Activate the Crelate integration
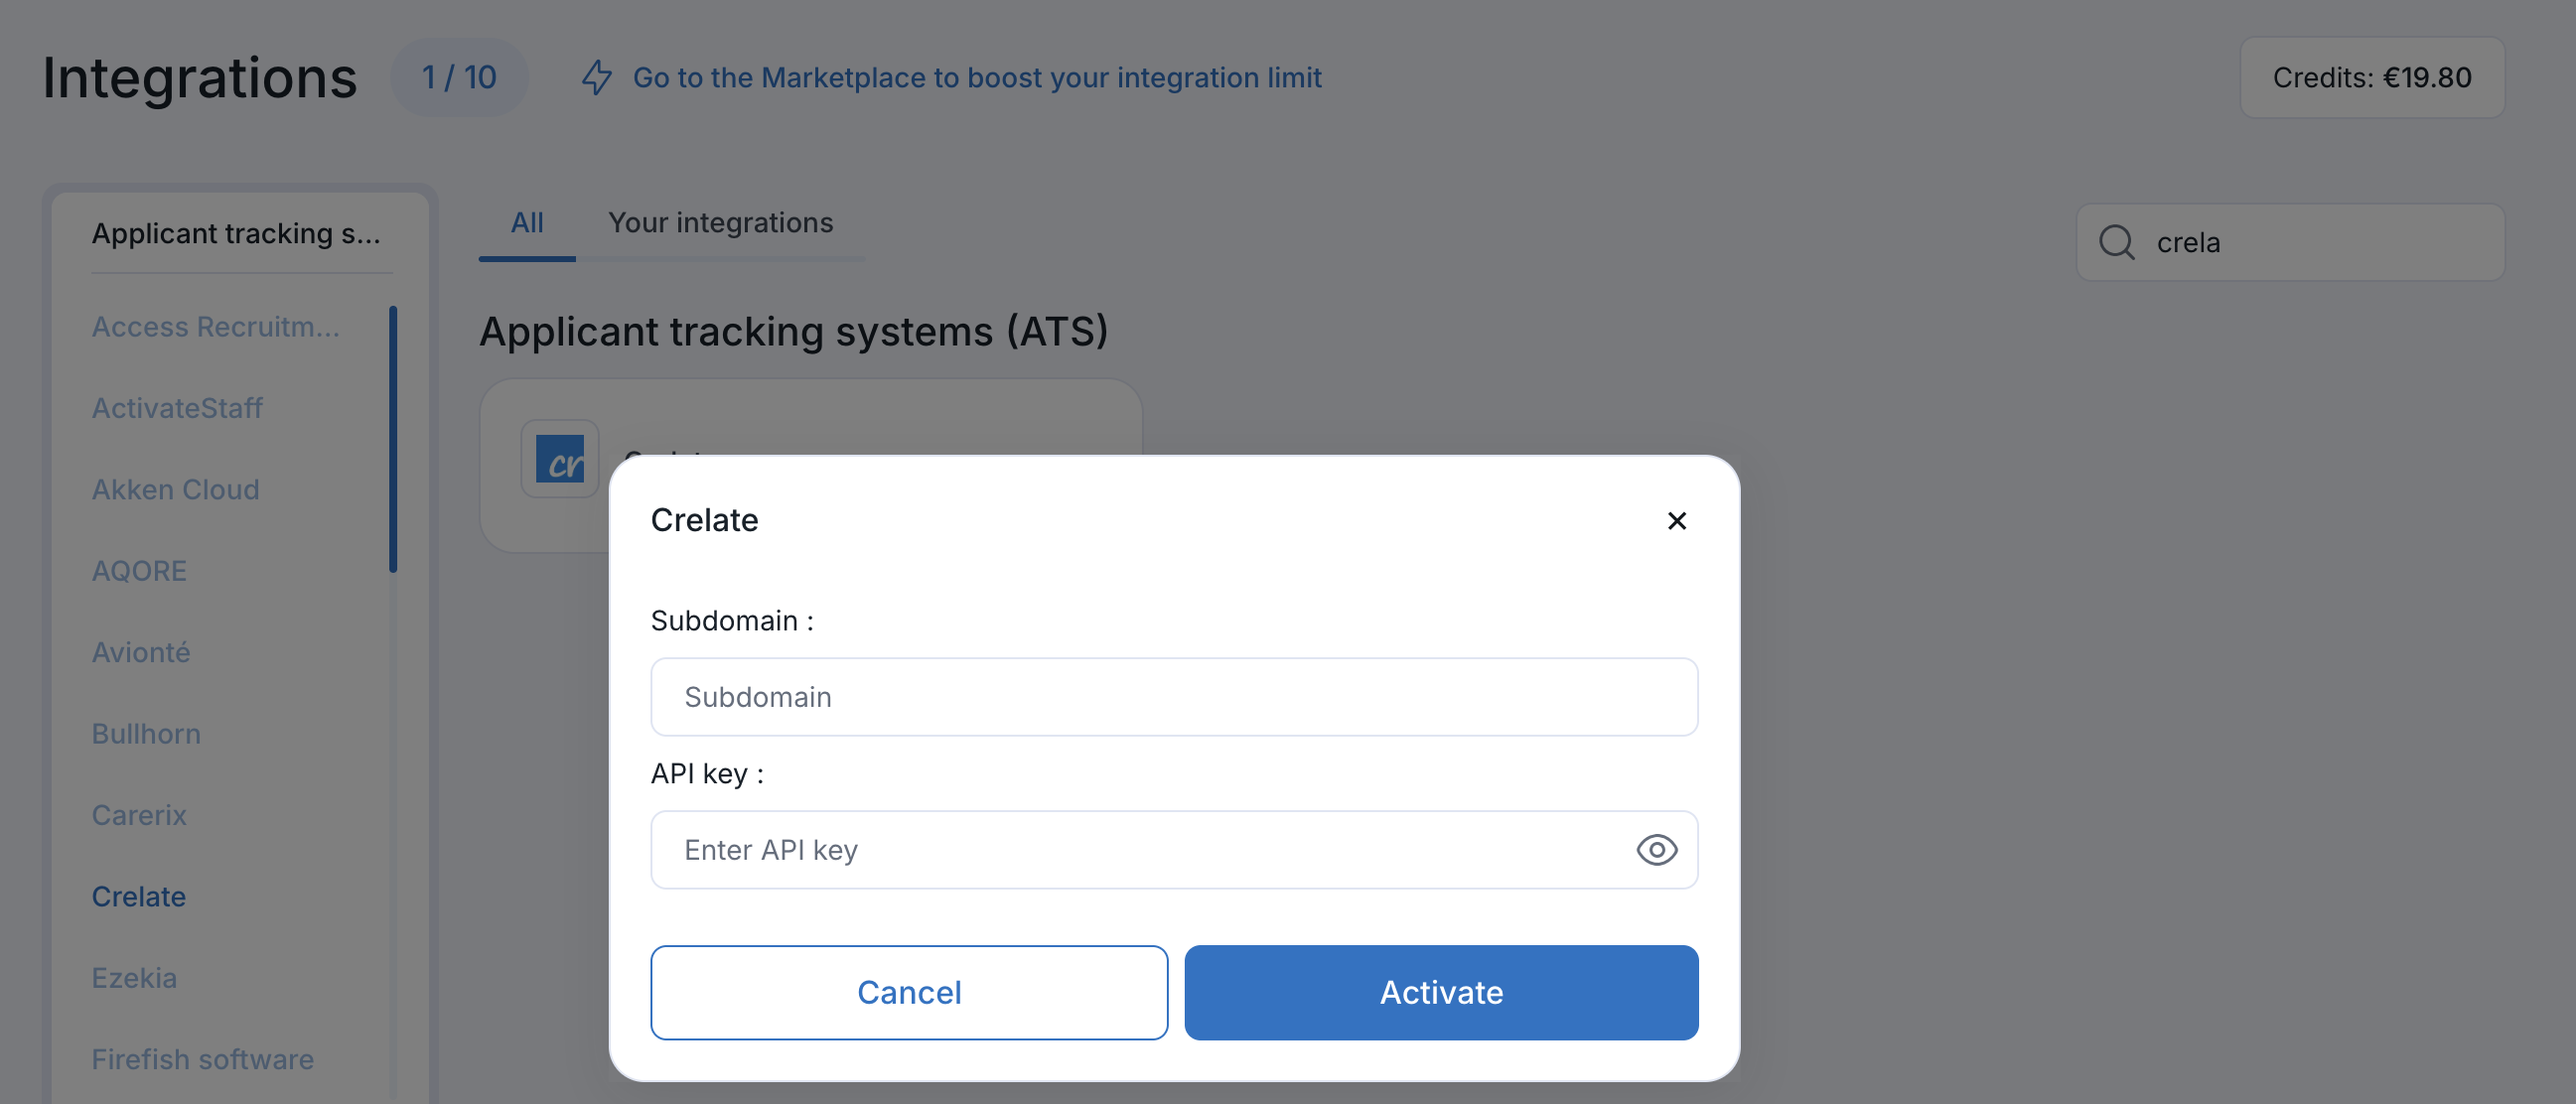 [1441, 992]
